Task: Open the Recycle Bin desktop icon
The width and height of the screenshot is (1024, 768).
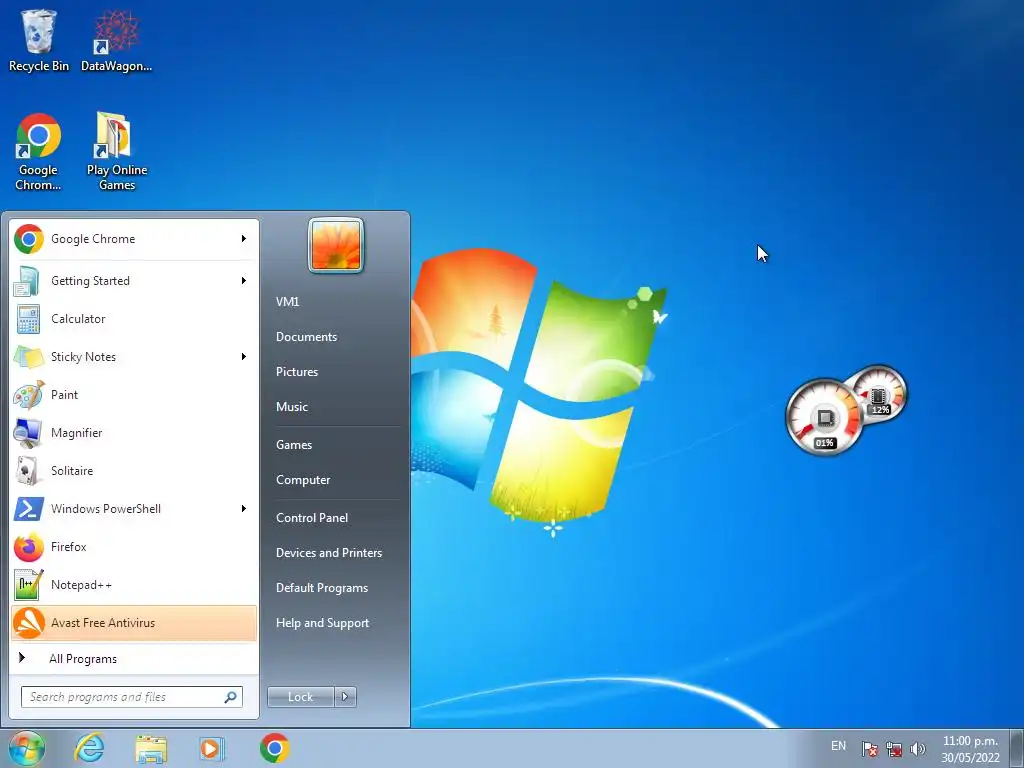Action: 39,40
